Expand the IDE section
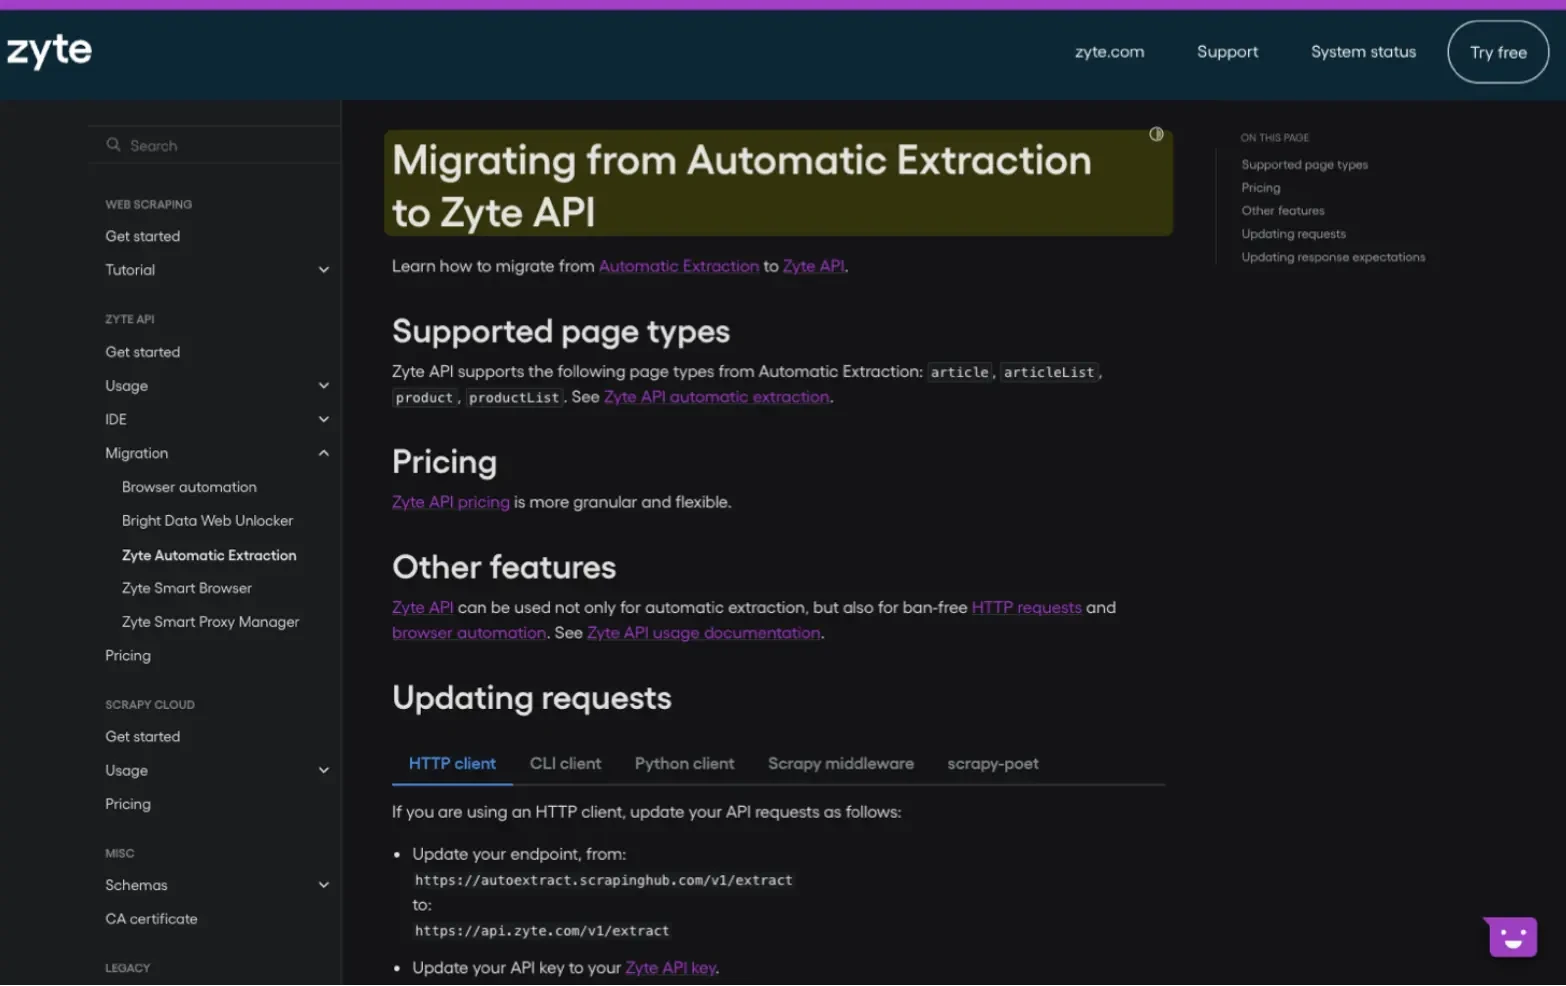 point(323,419)
